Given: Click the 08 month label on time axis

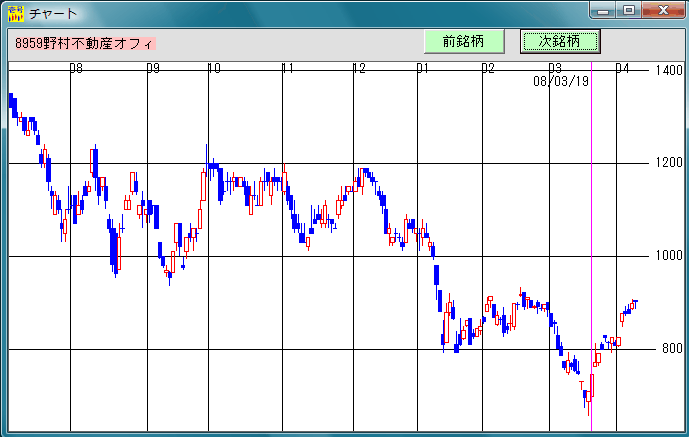Looking at the screenshot, I should (x=76, y=68).
